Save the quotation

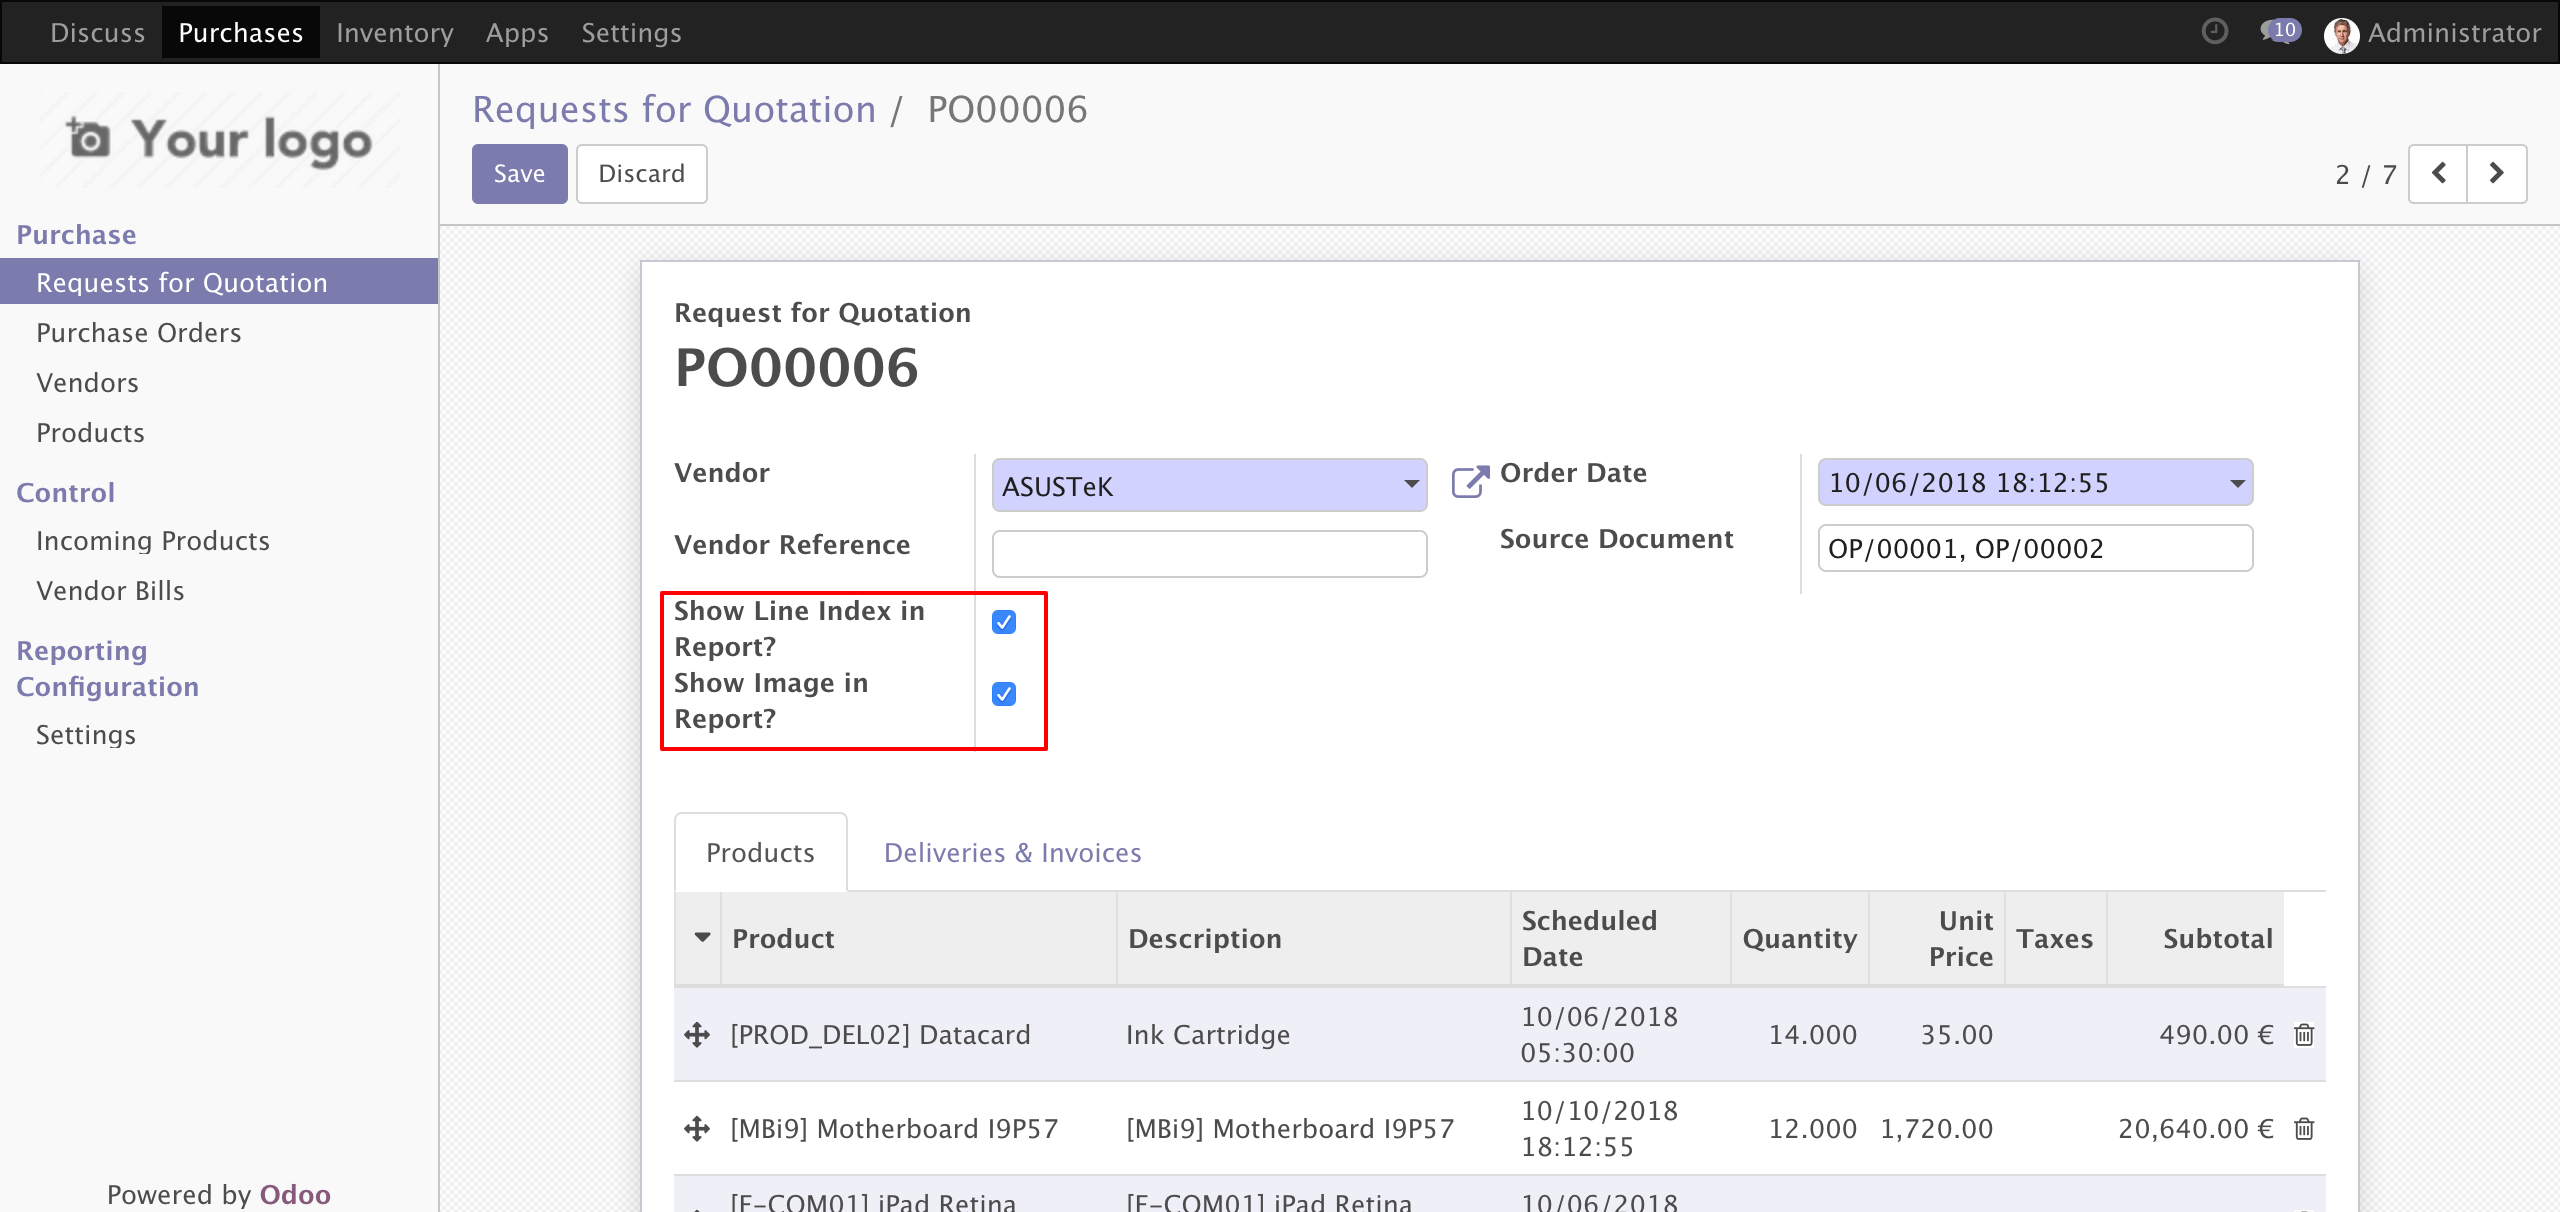pos(520,174)
